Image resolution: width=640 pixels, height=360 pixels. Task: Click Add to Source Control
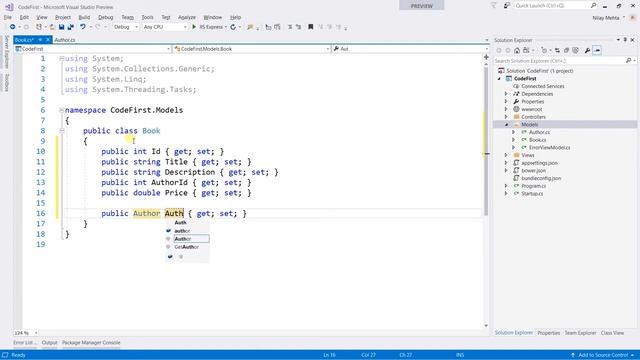(x=602, y=355)
